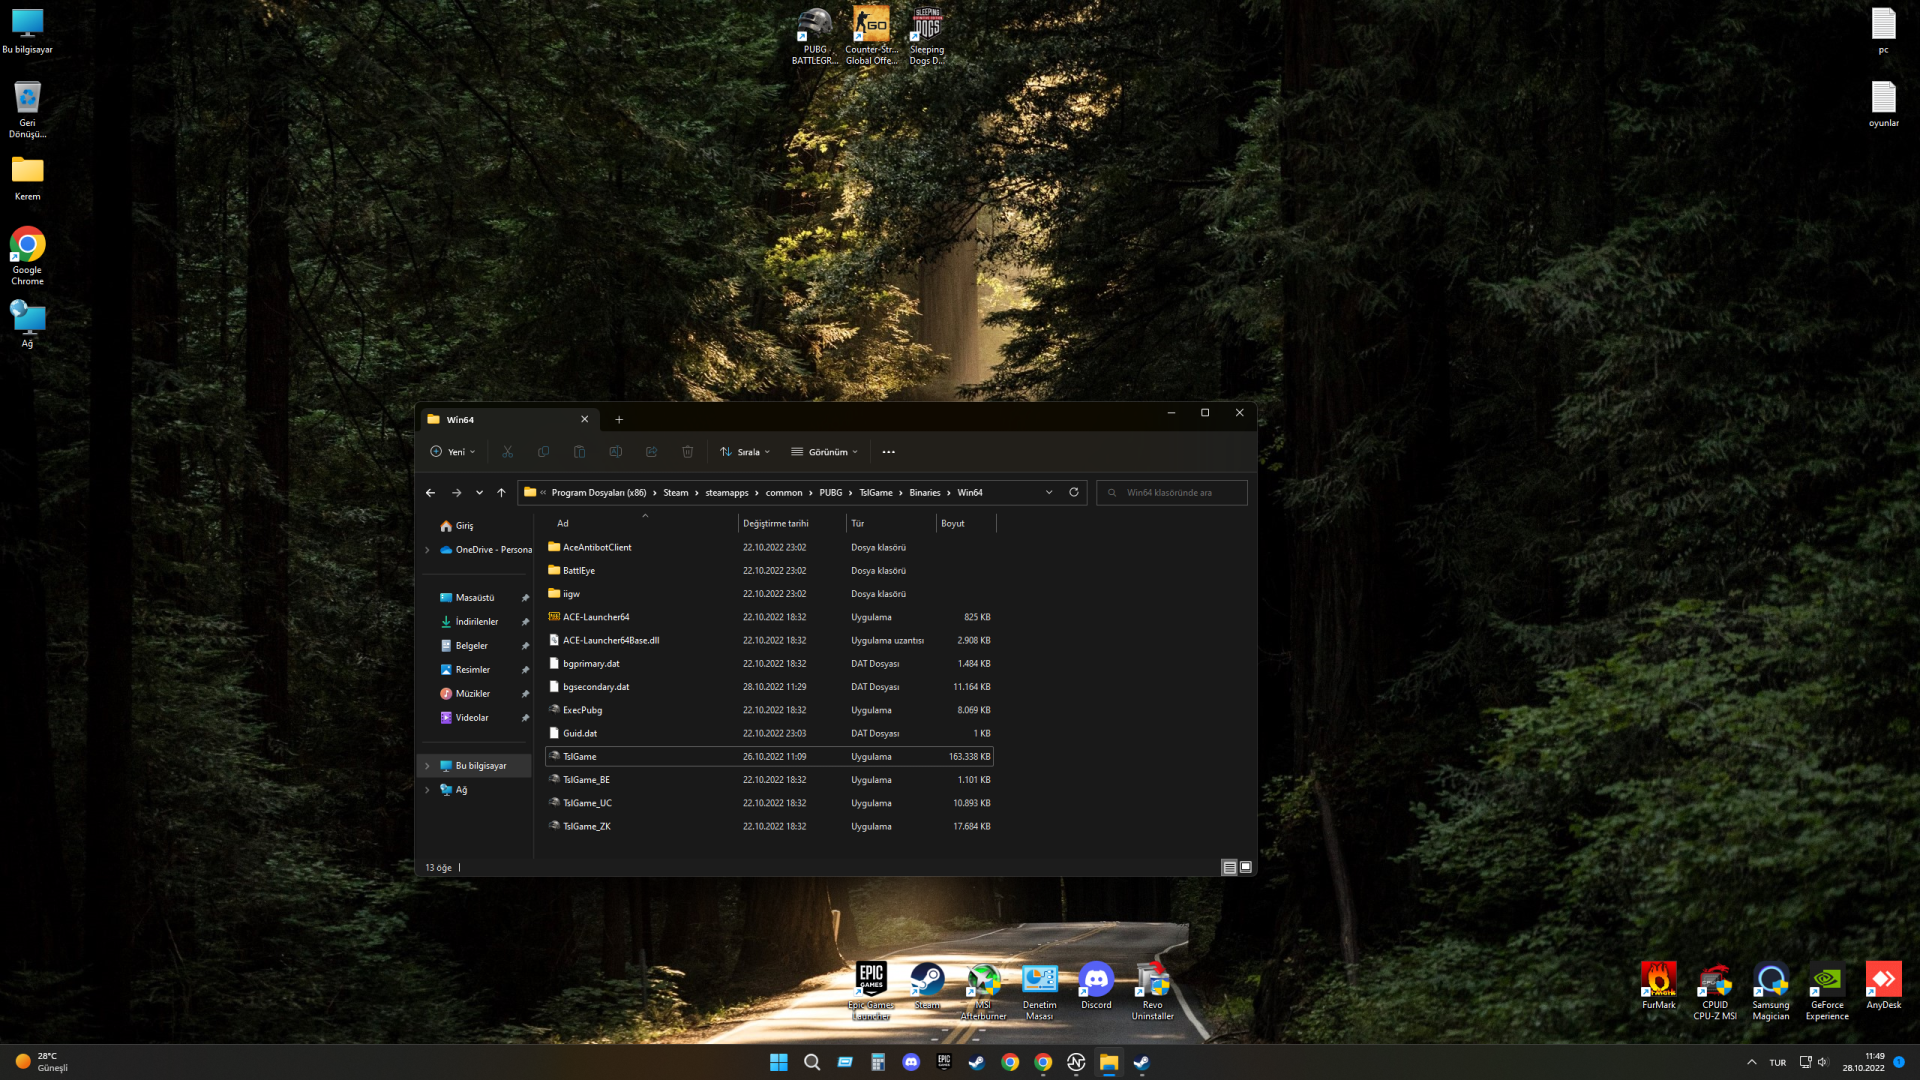Open the Görünüm view dropdown
1920x1080 pixels.
click(x=824, y=452)
